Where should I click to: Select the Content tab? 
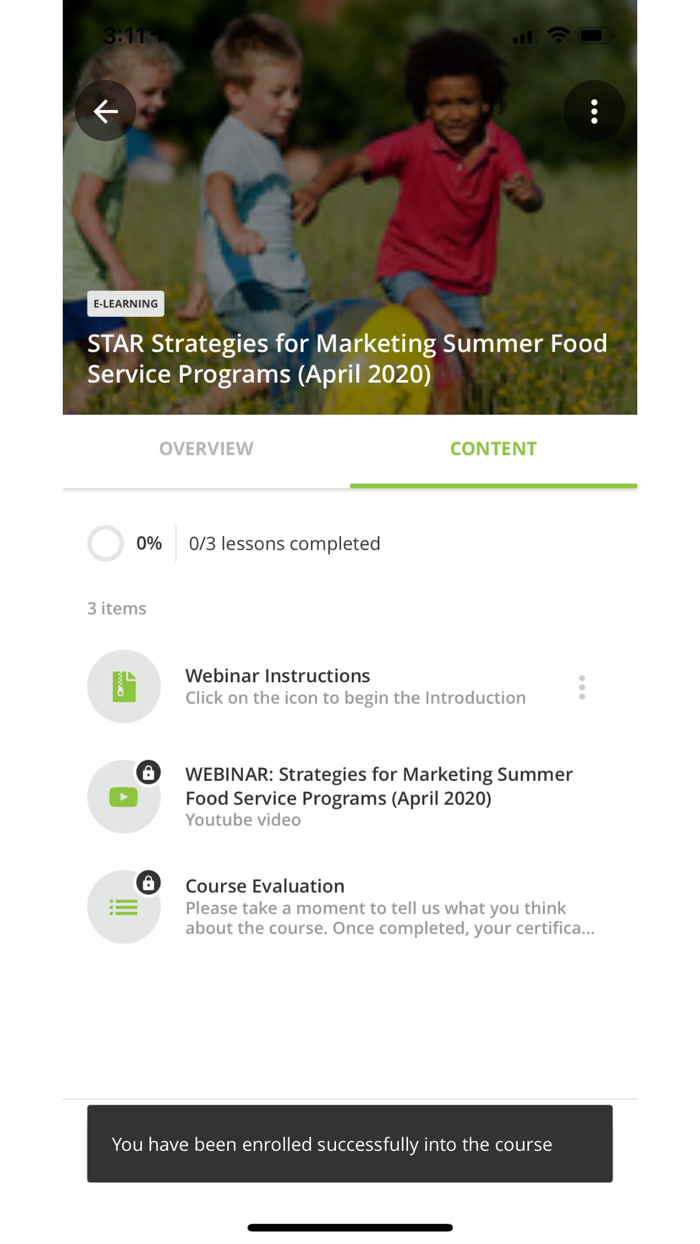tap(493, 449)
